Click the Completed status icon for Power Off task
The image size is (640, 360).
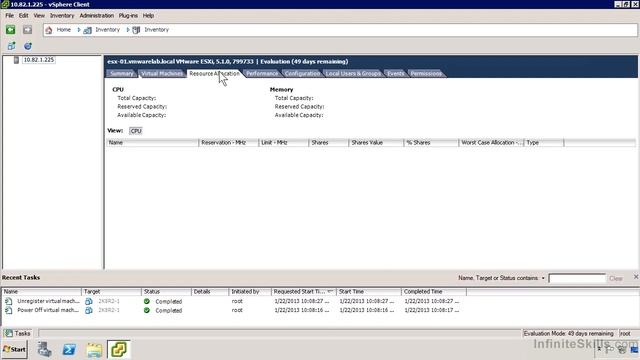(x=147, y=310)
